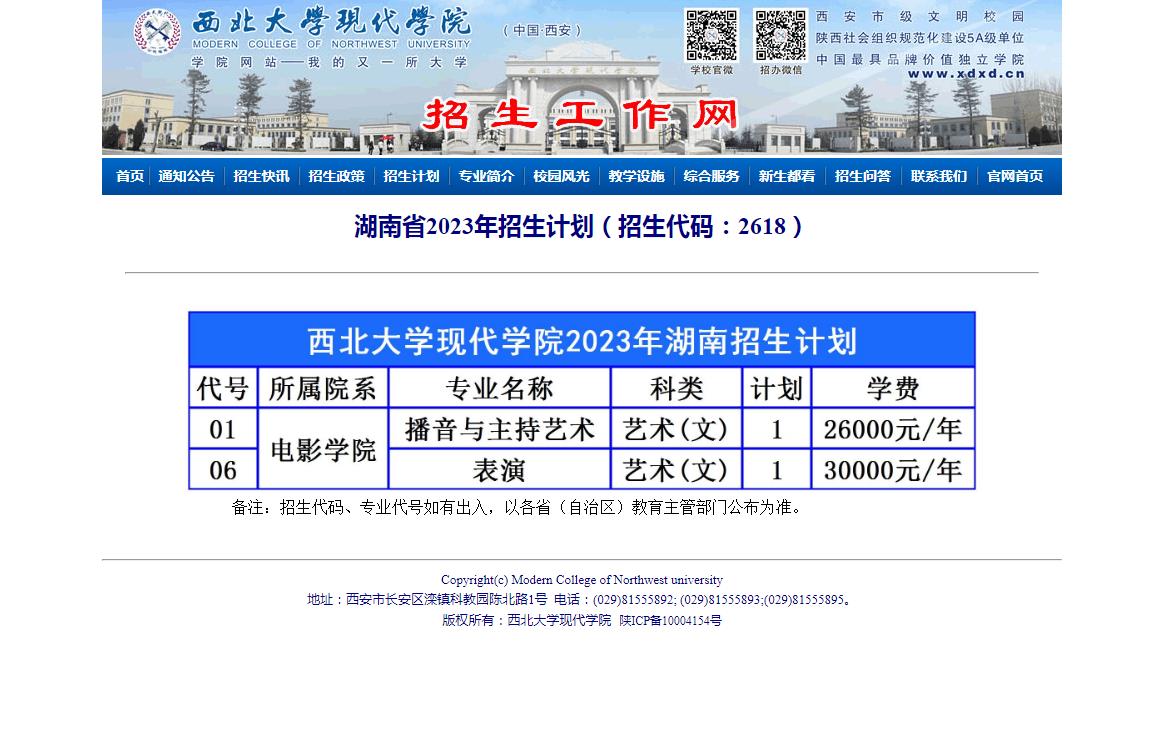The width and height of the screenshot is (1150, 750).
Task: Click the 湖南省2023年招生计划 page heading
Action: [x=578, y=226]
